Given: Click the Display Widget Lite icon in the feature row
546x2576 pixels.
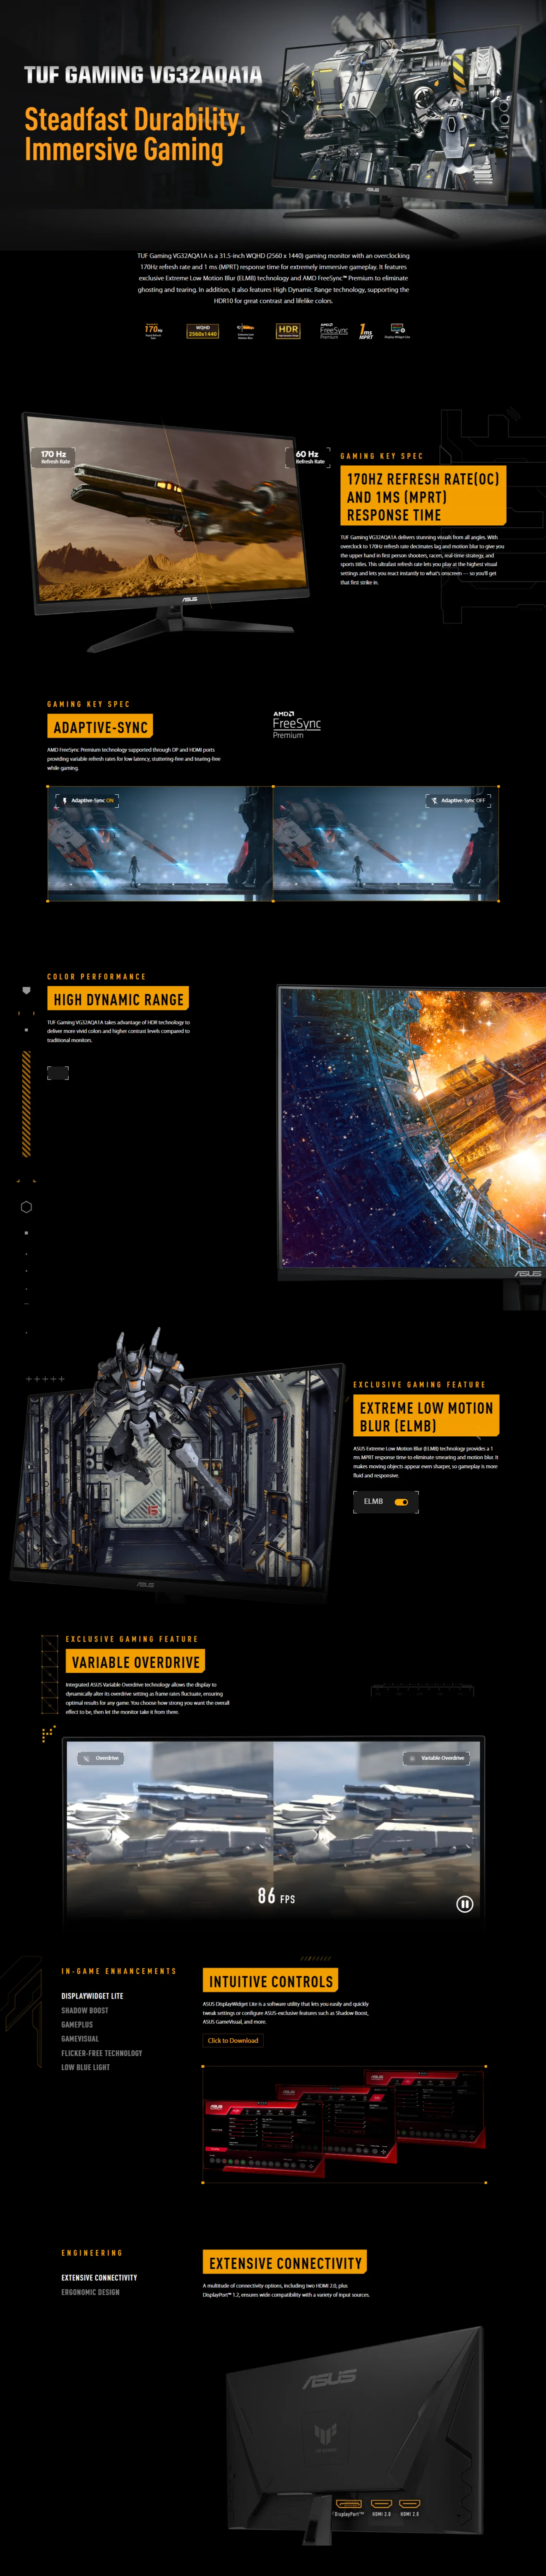Looking at the screenshot, I should tap(397, 331).
